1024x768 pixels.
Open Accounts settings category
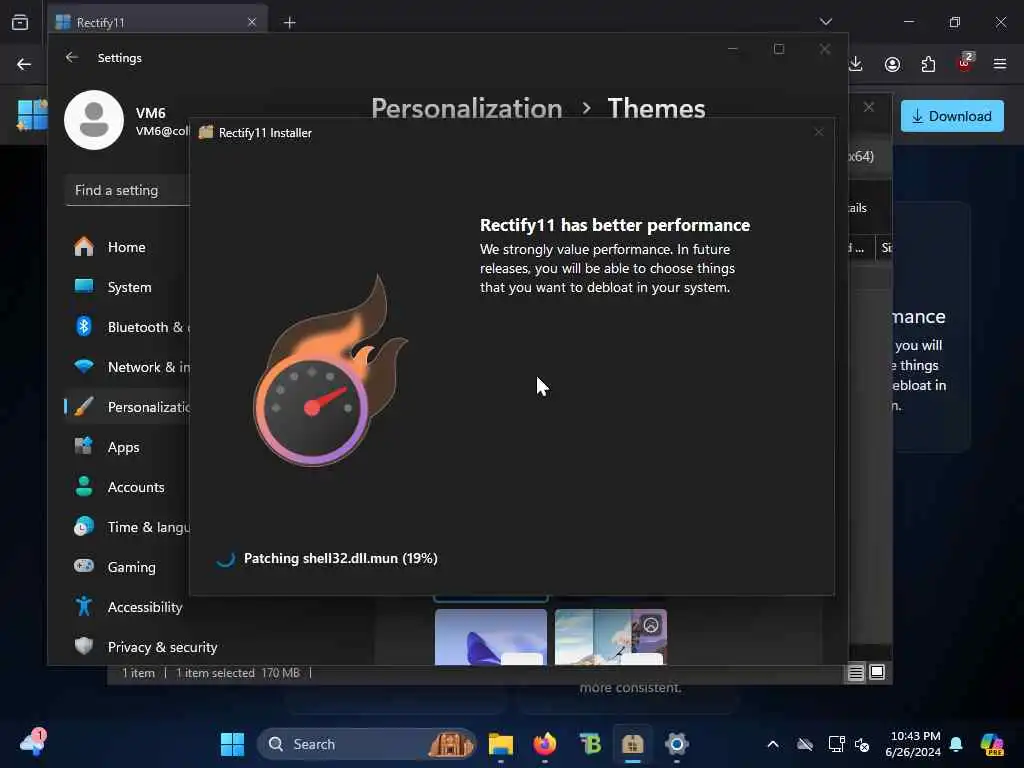pyautogui.click(x=127, y=487)
